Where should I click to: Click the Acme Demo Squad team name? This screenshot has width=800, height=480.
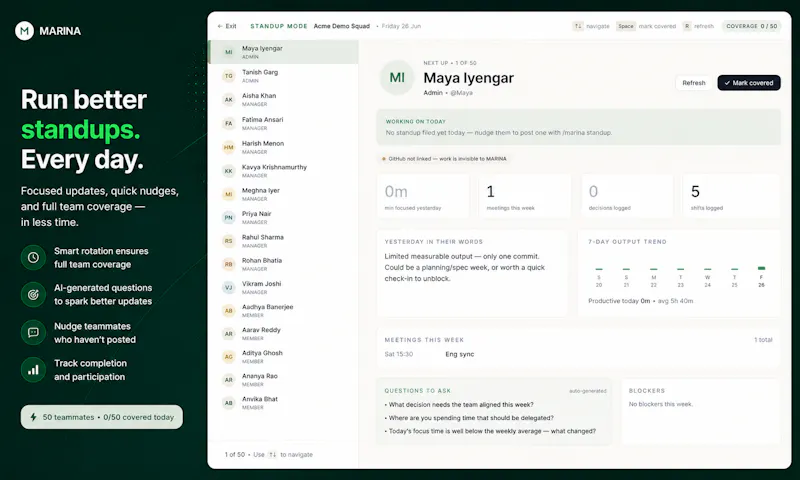pos(341,26)
